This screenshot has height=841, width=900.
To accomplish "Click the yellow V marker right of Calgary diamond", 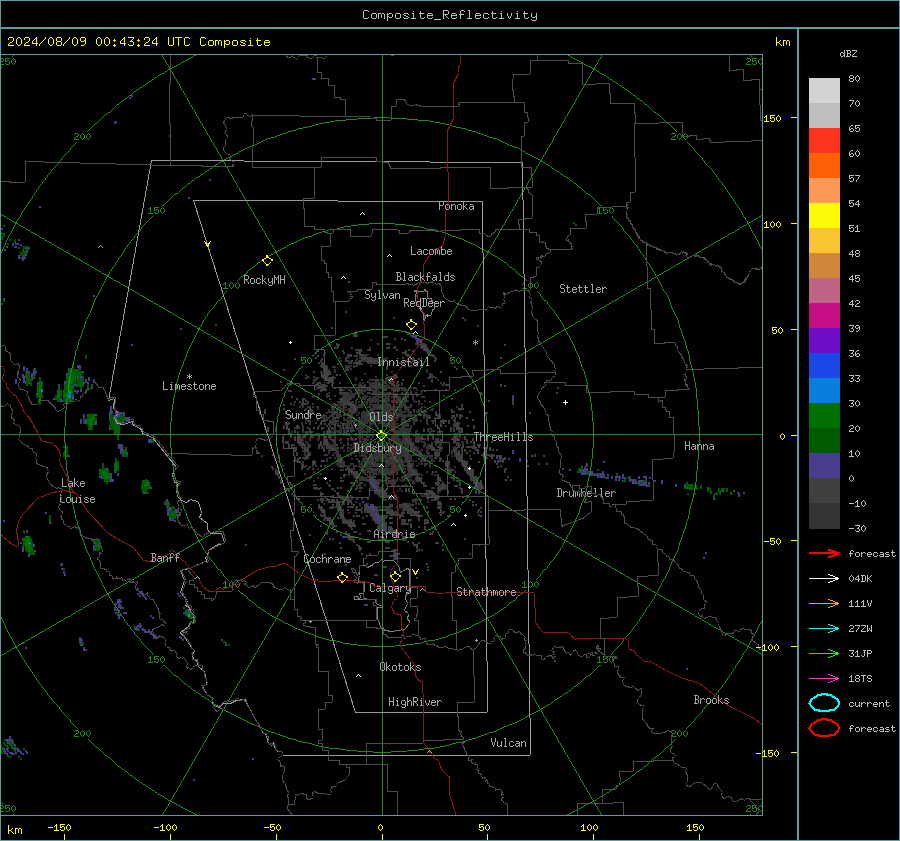I will point(415,572).
